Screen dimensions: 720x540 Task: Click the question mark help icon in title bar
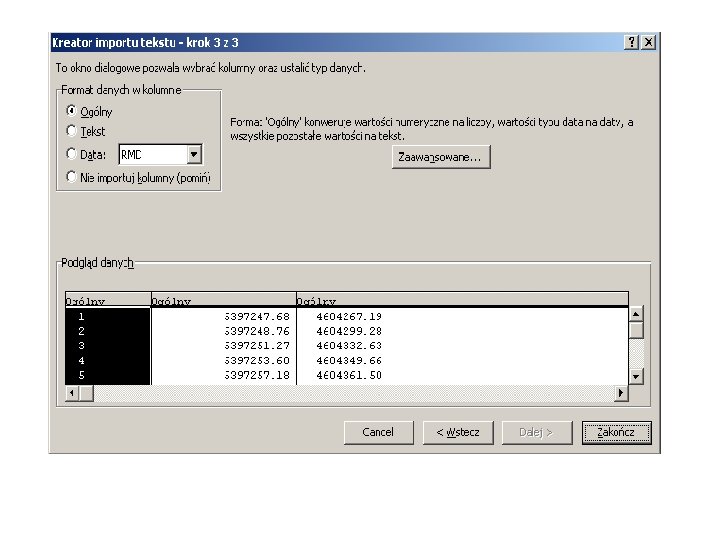click(x=631, y=42)
